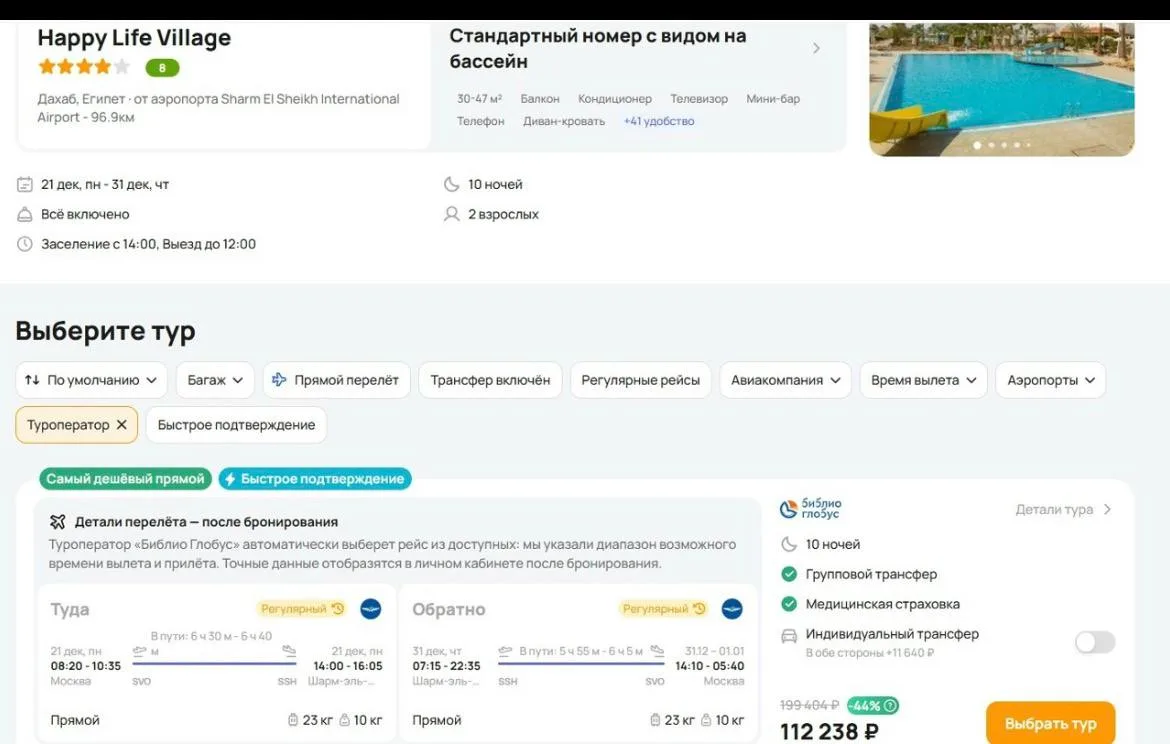Open the Авиакомпания dropdown

(785, 380)
